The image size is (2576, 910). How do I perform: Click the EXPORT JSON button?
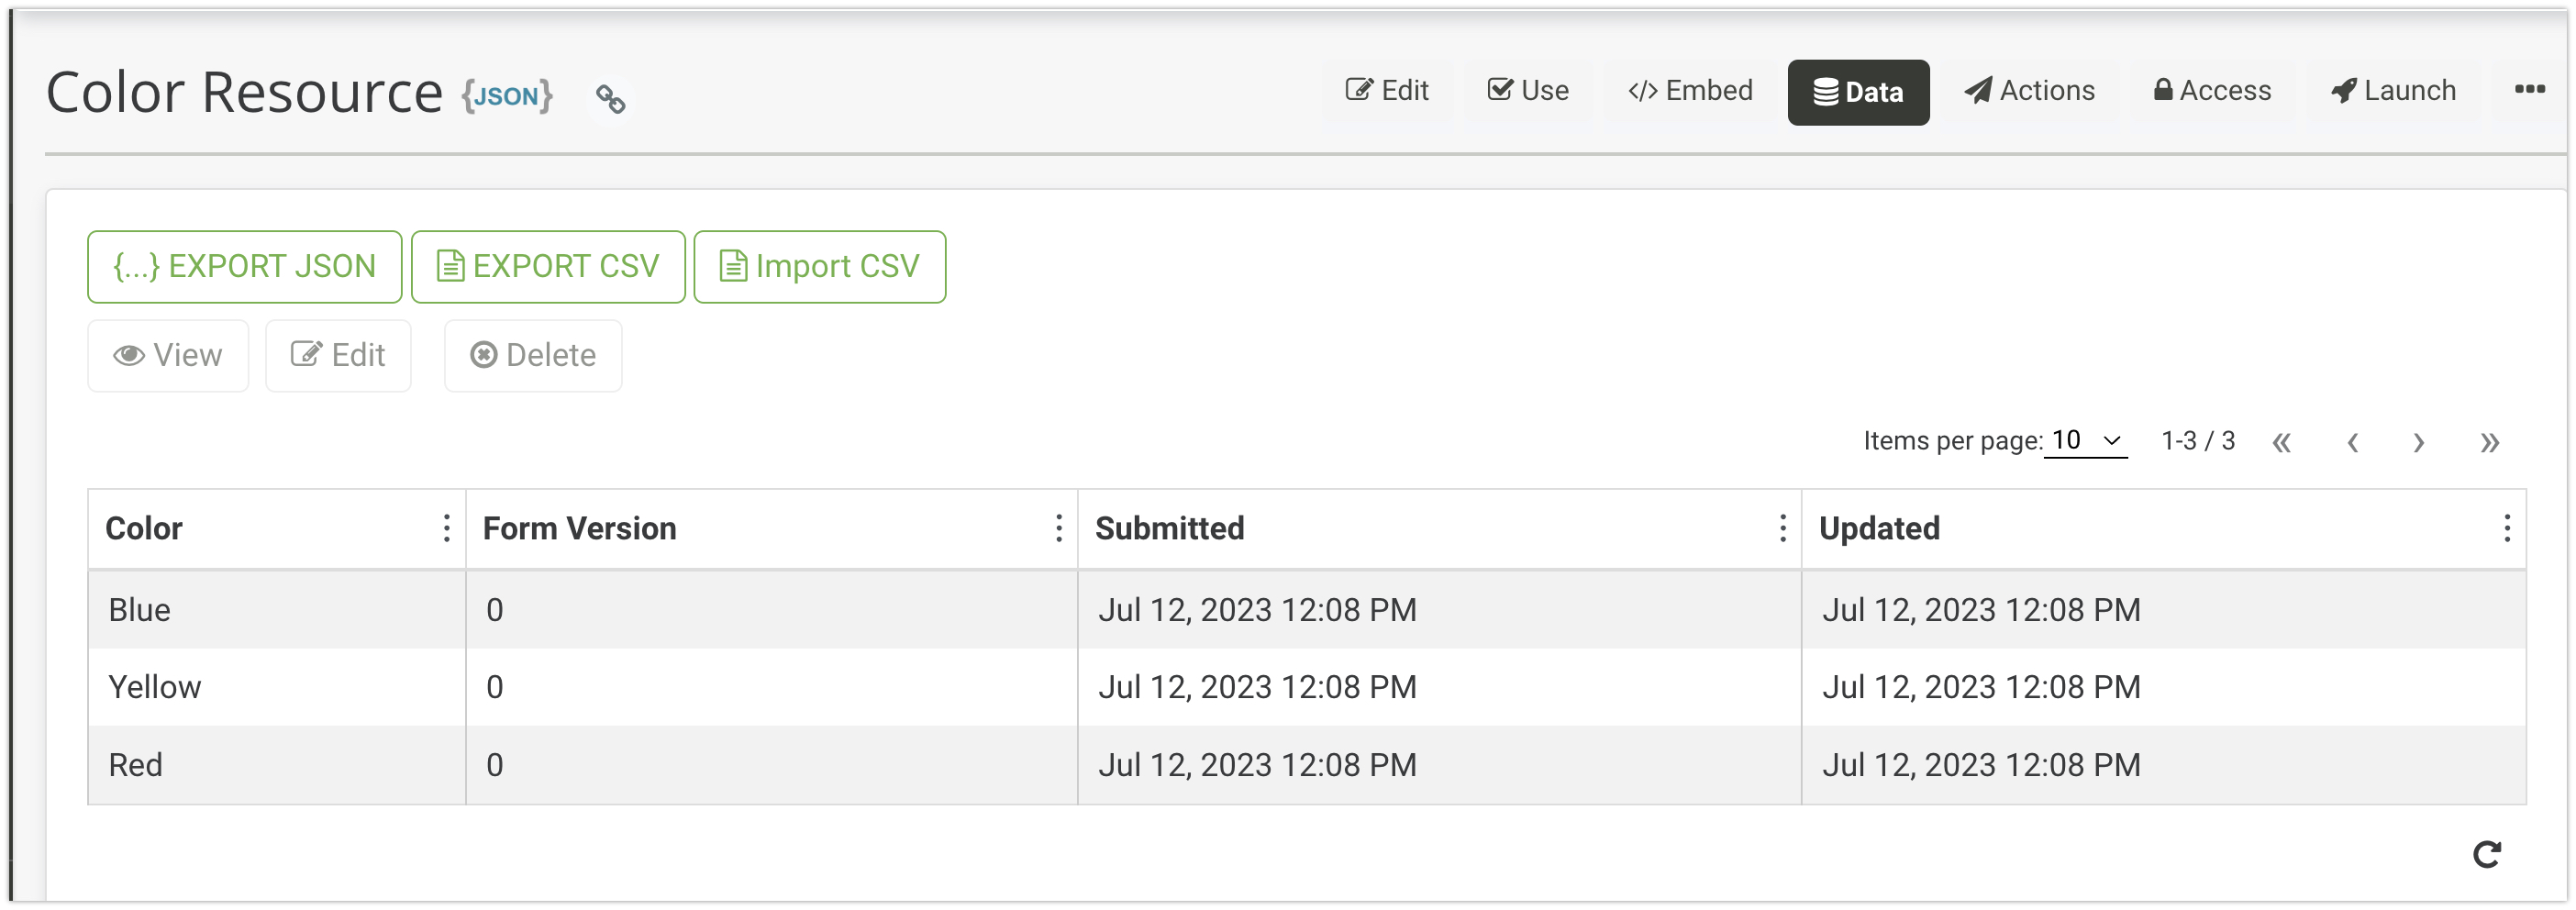coord(244,267)
